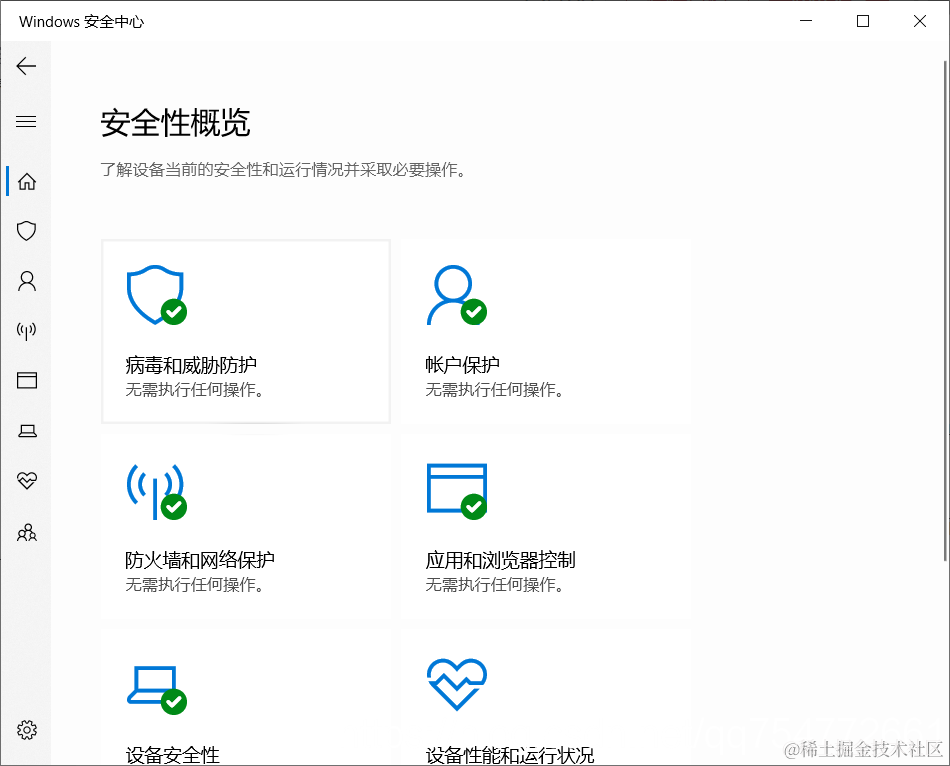This screenshot has height=766, width=950.
Task: Open 防火墙和网络保护 via sidebar signal icon
Action: 27,331
